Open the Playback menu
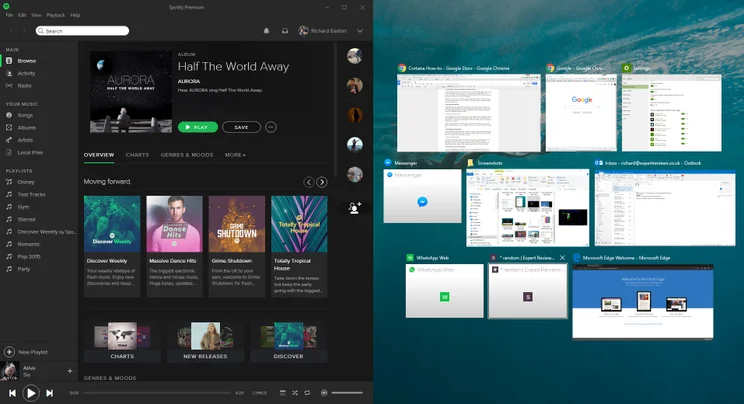The width and height of the screenshot is (744, 404). click(x=56, y=15)
